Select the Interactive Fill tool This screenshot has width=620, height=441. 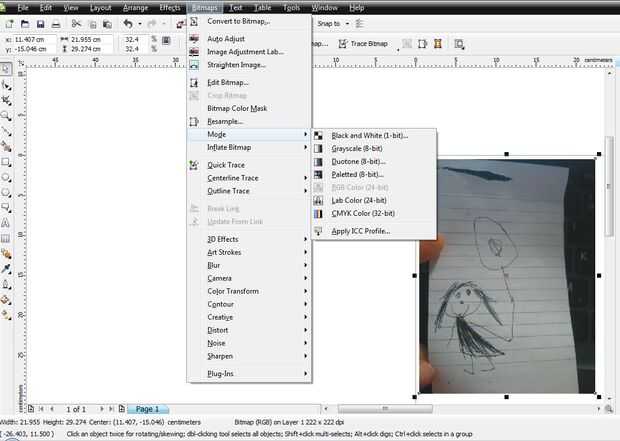(6, 315)
